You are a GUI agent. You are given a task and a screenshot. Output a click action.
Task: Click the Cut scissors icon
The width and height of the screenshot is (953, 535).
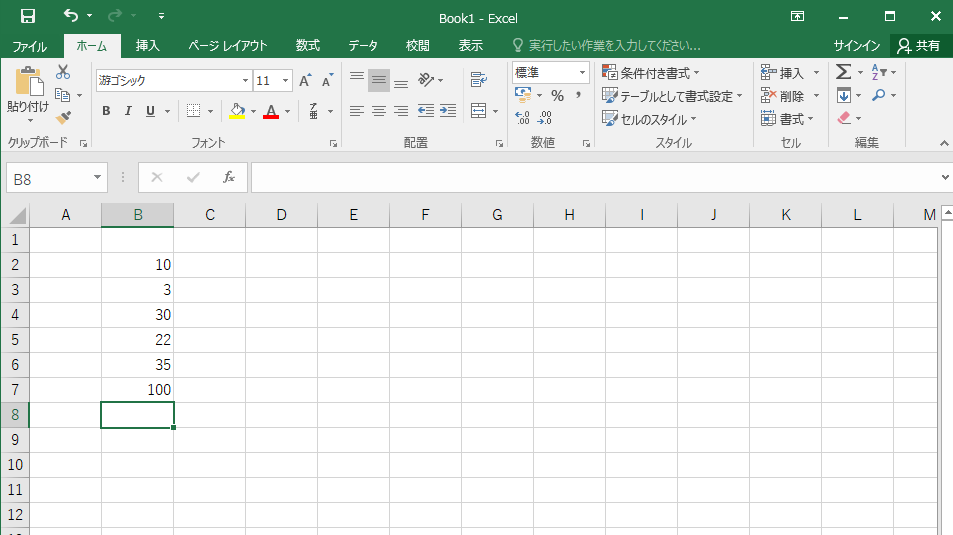pyautogui.click(x=63, y=72)
